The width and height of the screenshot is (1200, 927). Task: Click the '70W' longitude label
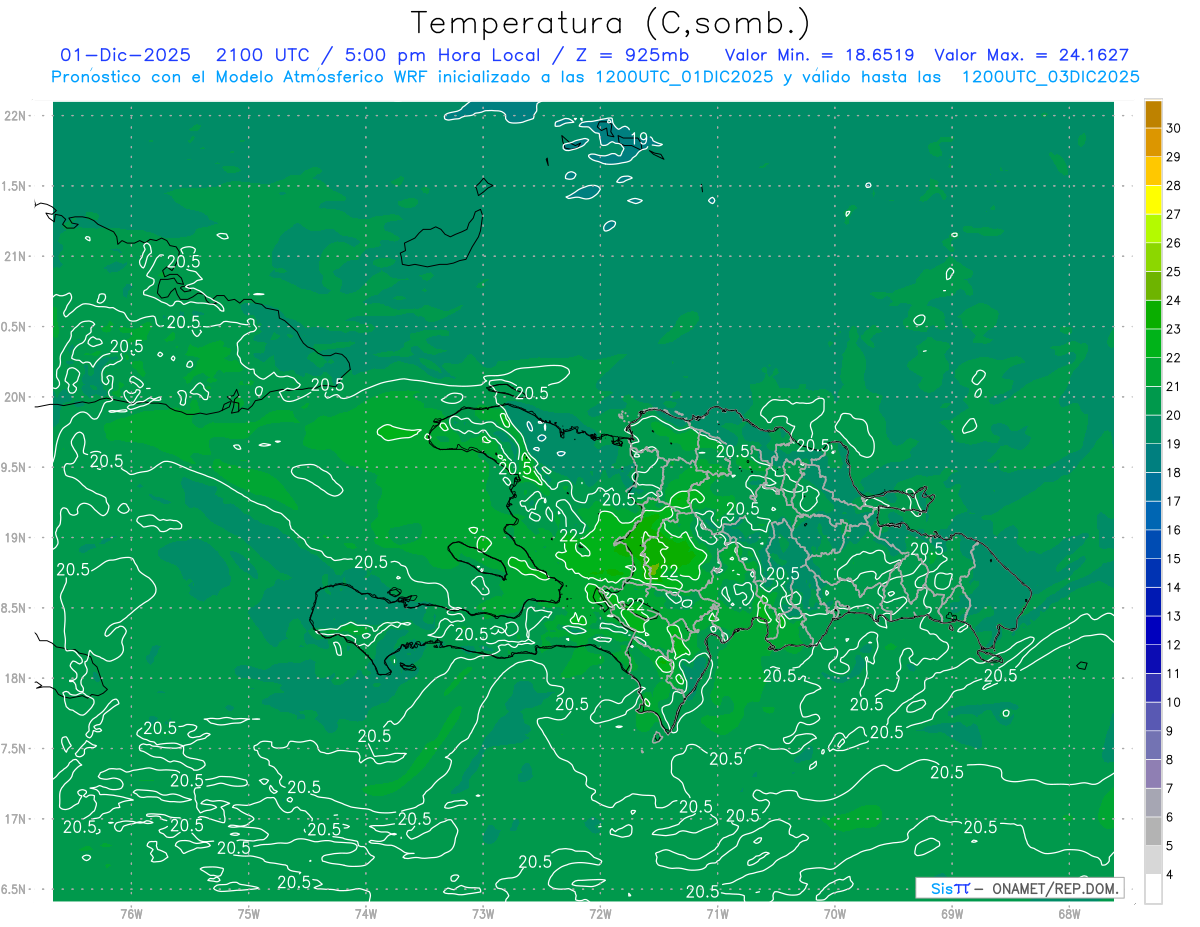835,913
